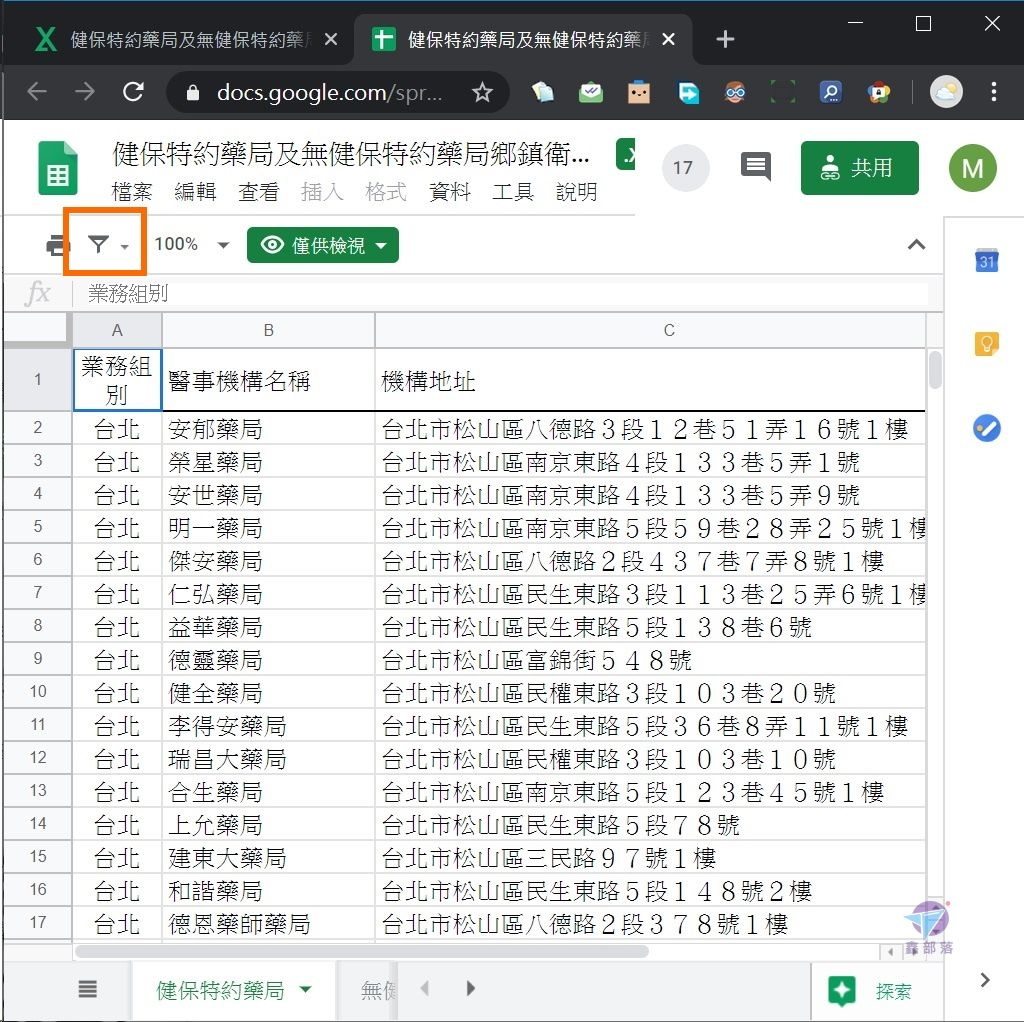
Task: Click the grayed 插入 menu
Action: point(322,191)
